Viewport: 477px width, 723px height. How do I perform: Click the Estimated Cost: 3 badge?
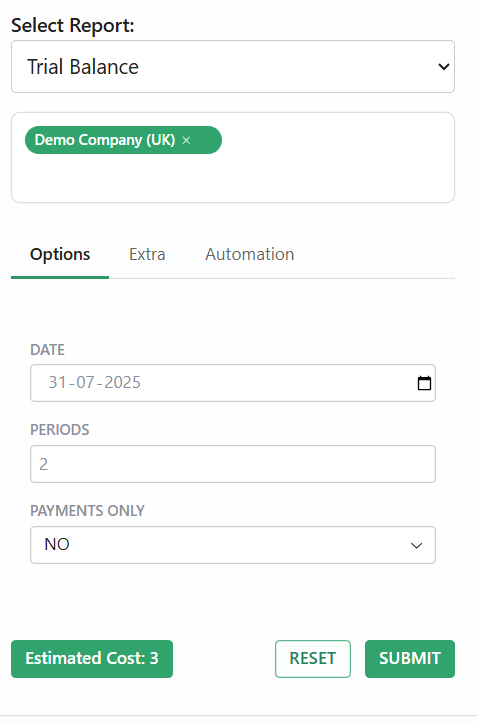(92, 658)
